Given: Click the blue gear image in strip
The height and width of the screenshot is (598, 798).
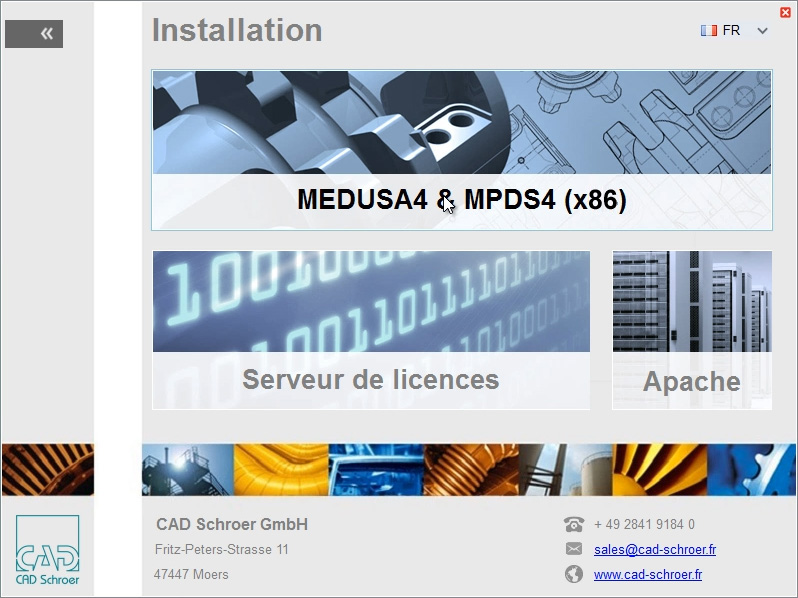Looking at the screenshot, I should coord(751,469).
